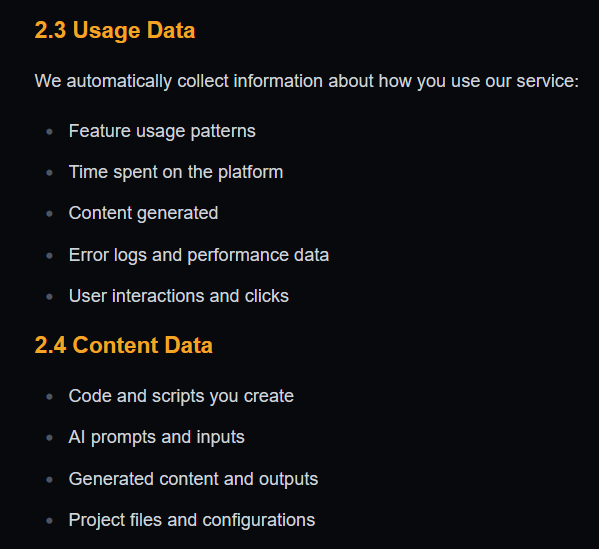Click 'Time spent on the platform' item

coord(176,172)
